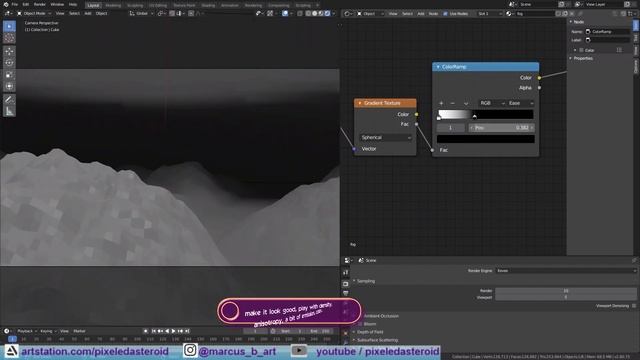Open the 3D viewport editor type selector

pos(8,13)
